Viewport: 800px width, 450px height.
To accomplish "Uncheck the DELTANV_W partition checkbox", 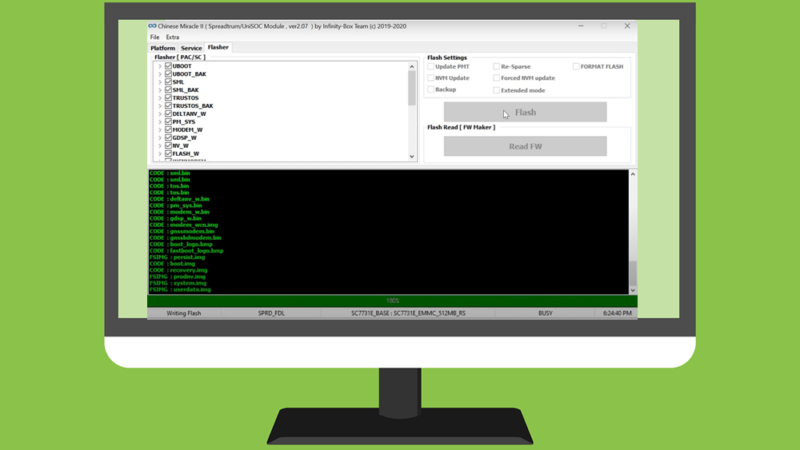I will pyautogui.click(x=168, y=114).
